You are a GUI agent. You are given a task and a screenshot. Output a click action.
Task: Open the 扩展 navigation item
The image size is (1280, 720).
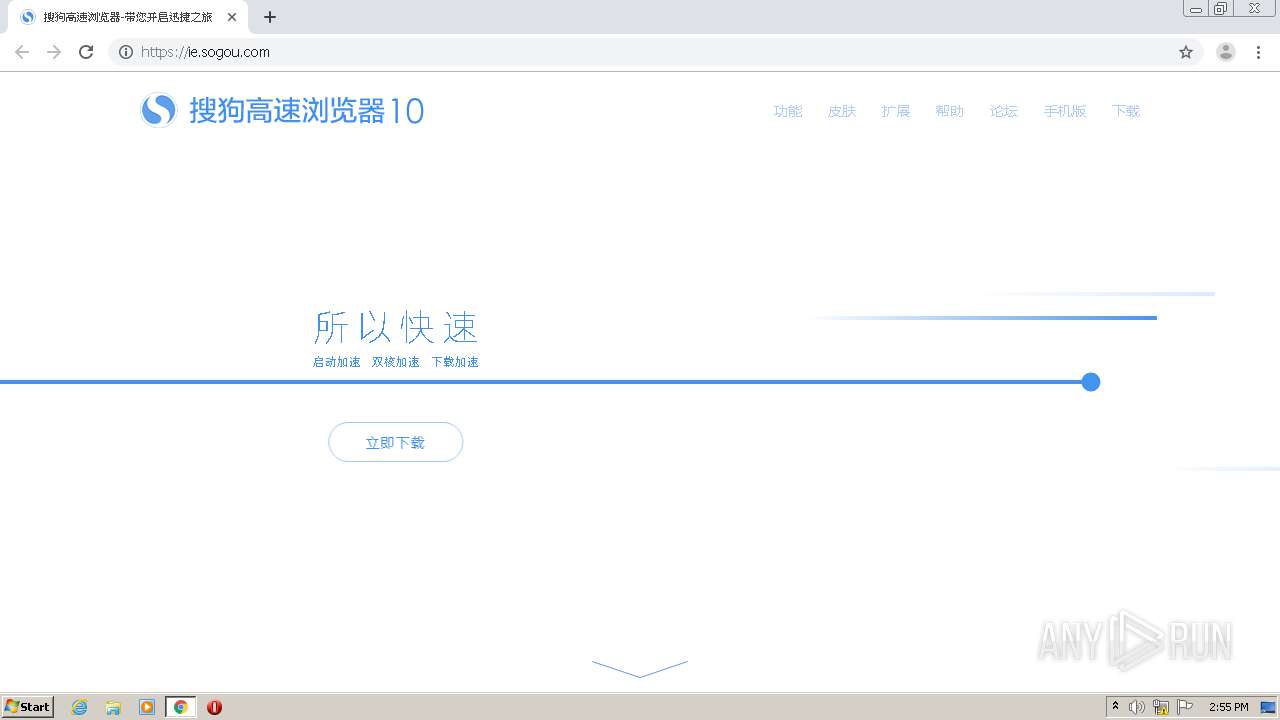click(x=896, y=111)
